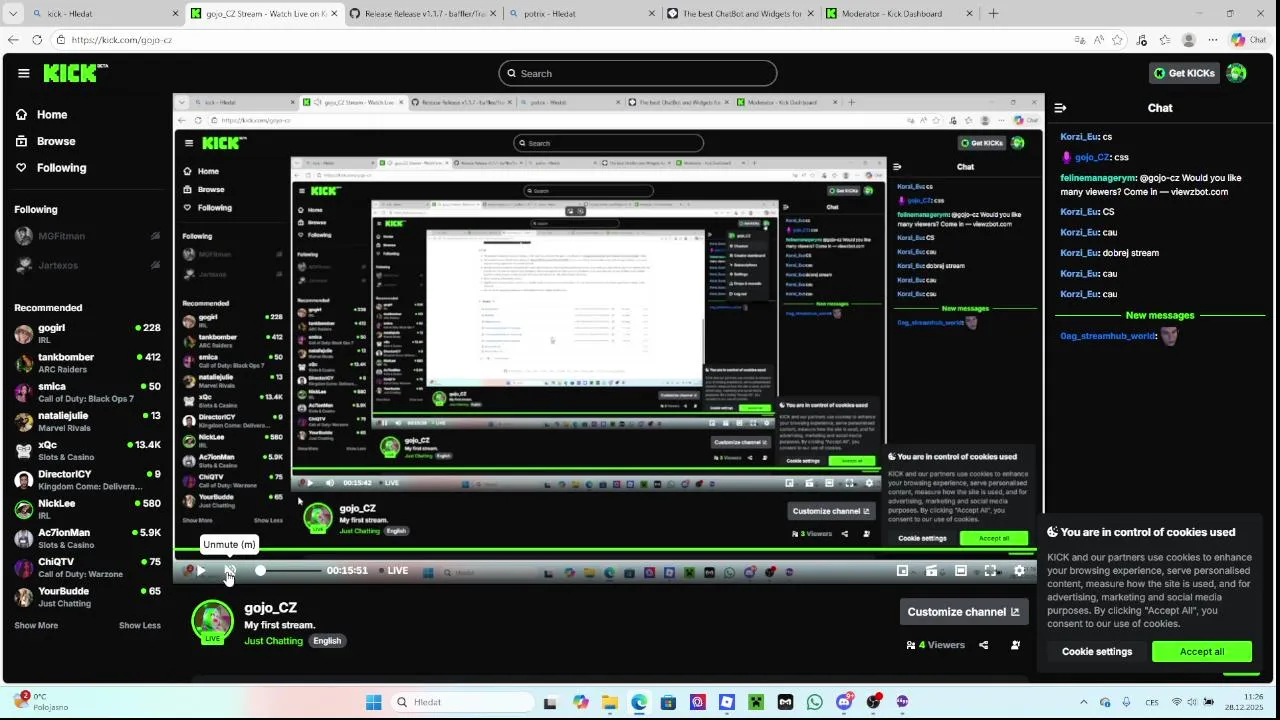The height and width of the screenshot is (720, 1280).
Task: Open recommended channel Ac7ionMan
Action: click(87, 538)
